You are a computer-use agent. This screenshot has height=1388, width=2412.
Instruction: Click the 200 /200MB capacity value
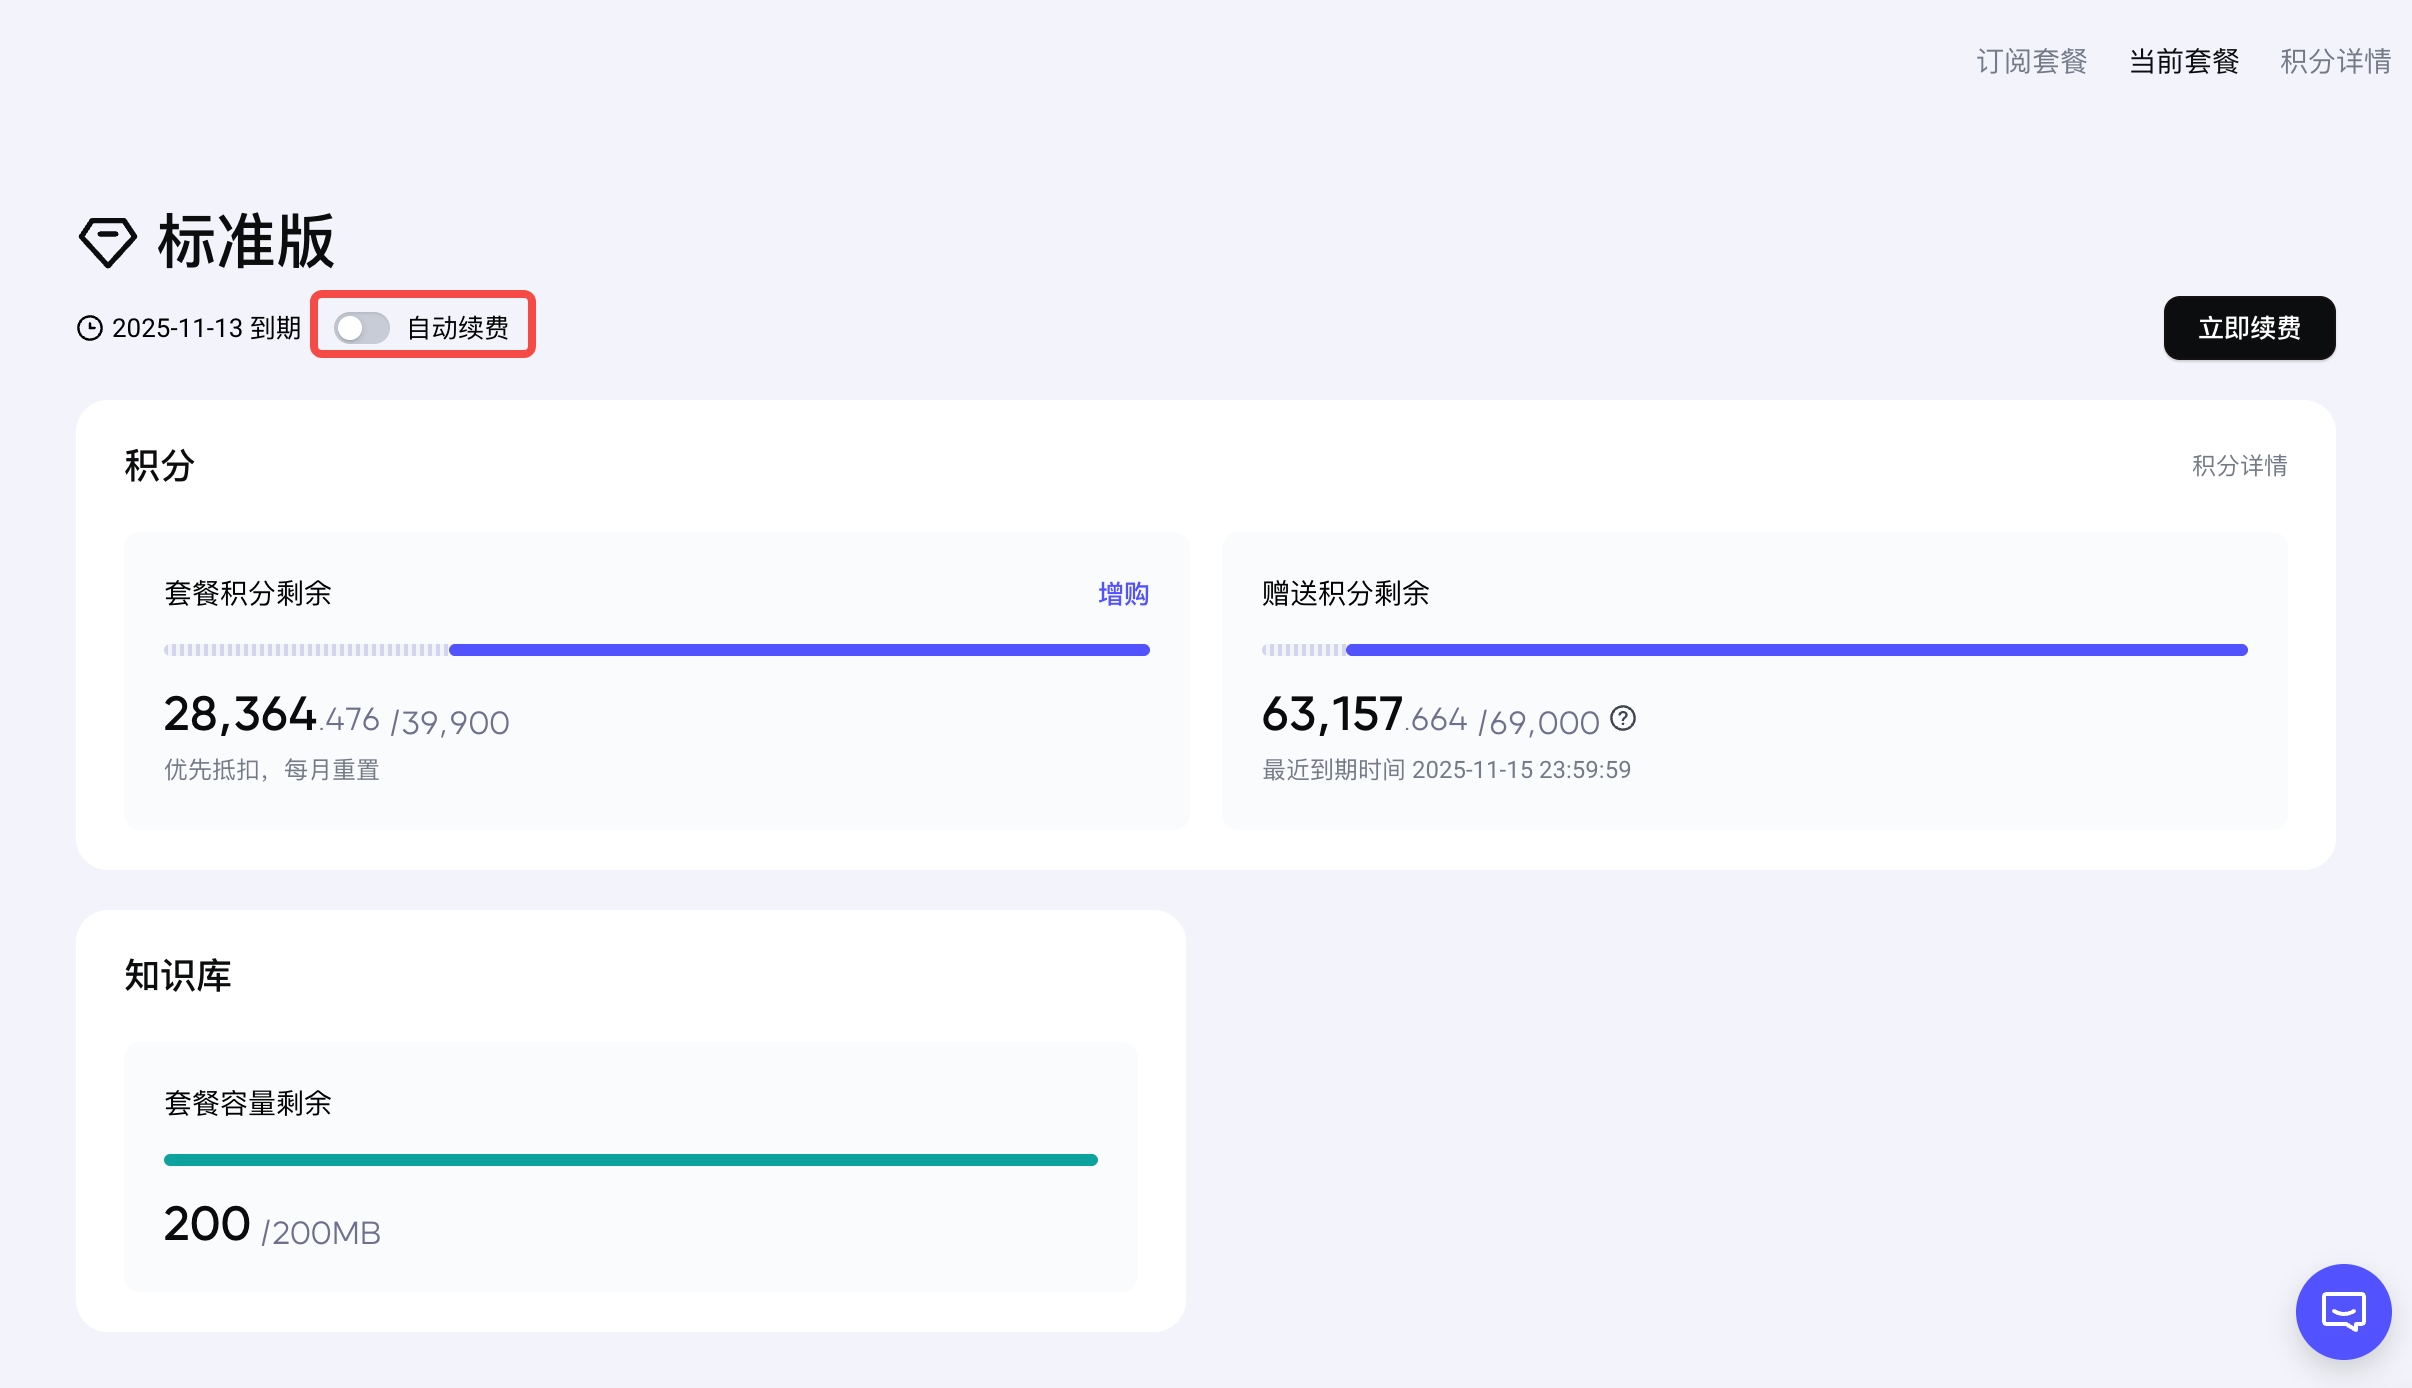[x=272, y=1225]
